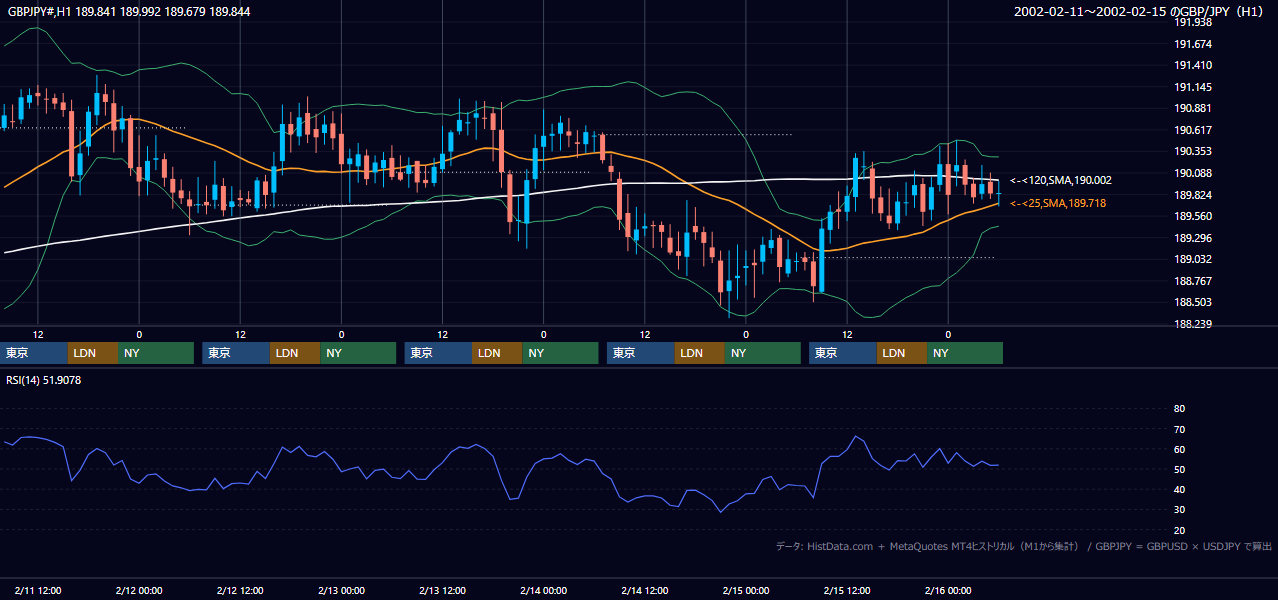Click the 2/12 12:00 date axis label
This screenshot has width=1278, height=600.
[x=240, y=590]
